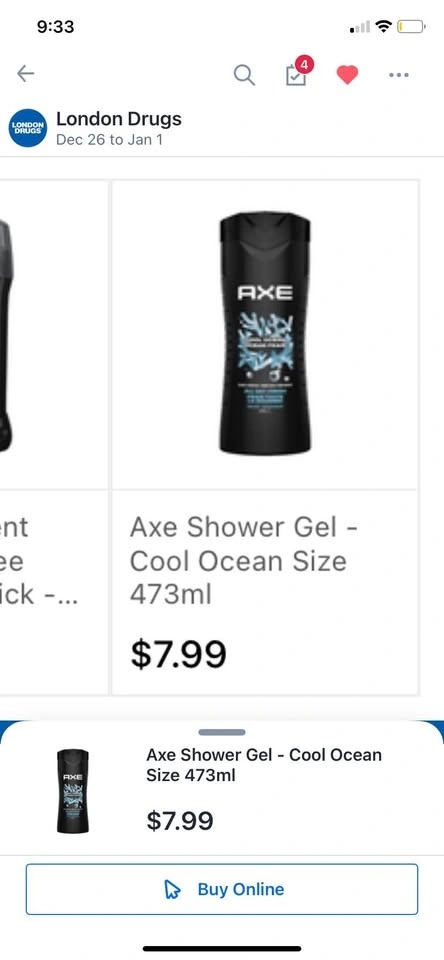
Task: Open the shopping list clipboard icon
Action: click(296, 76)
